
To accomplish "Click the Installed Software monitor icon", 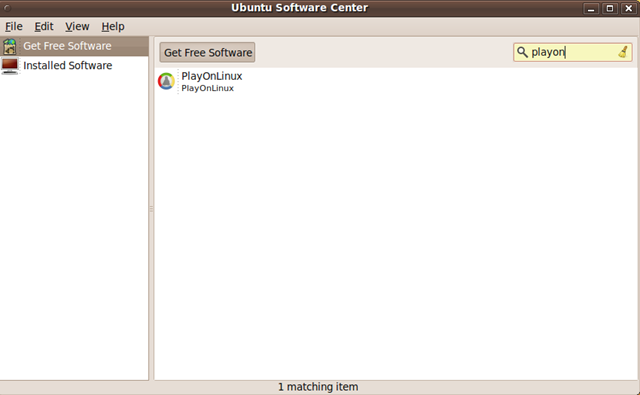I will (9, 66).
